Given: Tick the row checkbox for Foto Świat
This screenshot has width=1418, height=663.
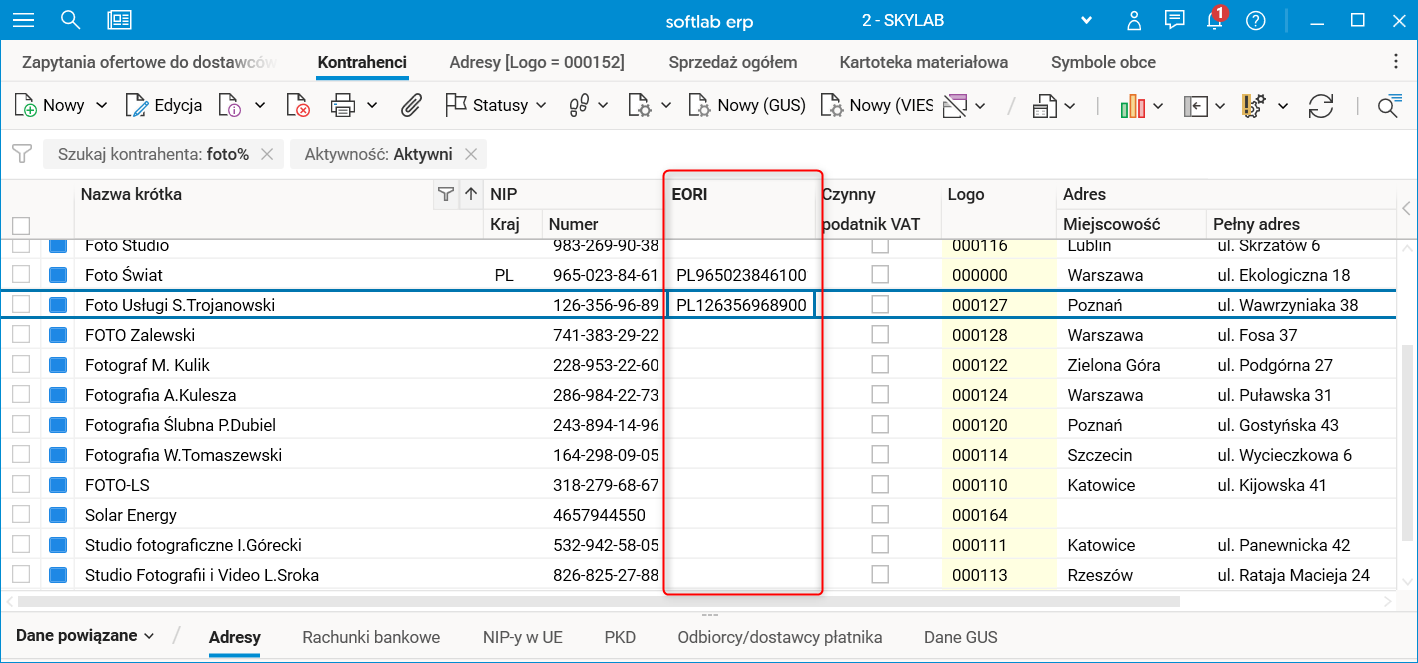Looking at the screenshot, I should pos(21,275).
